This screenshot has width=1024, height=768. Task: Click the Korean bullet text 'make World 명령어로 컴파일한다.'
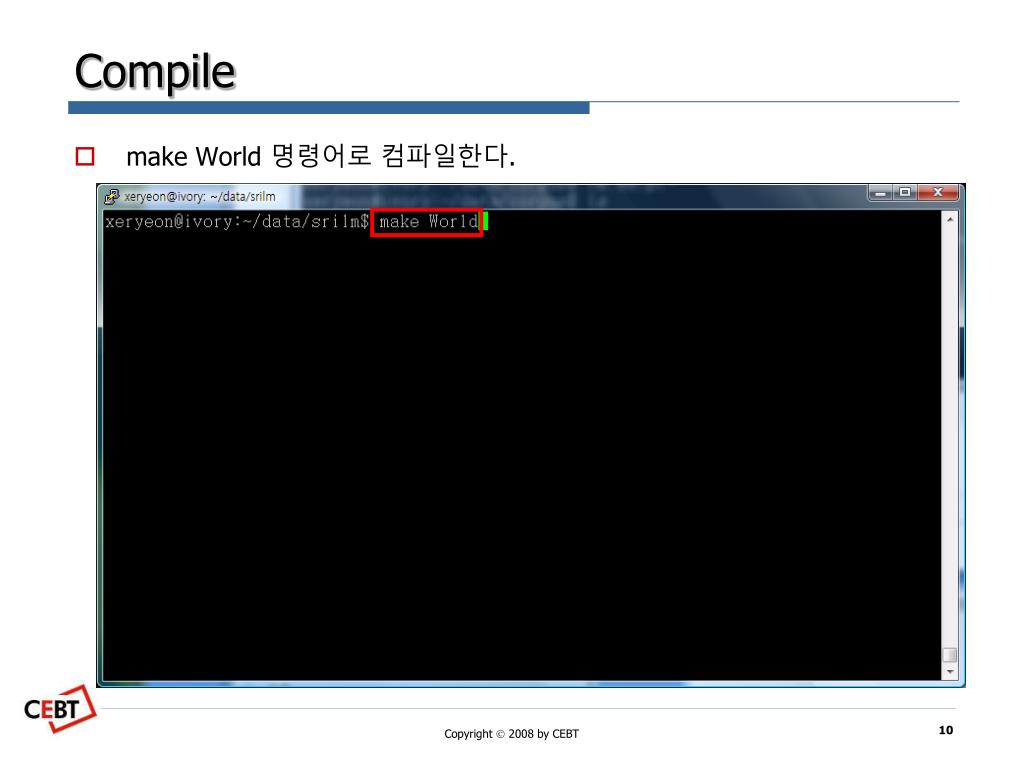pyautogui.click(x=321, y=156)
